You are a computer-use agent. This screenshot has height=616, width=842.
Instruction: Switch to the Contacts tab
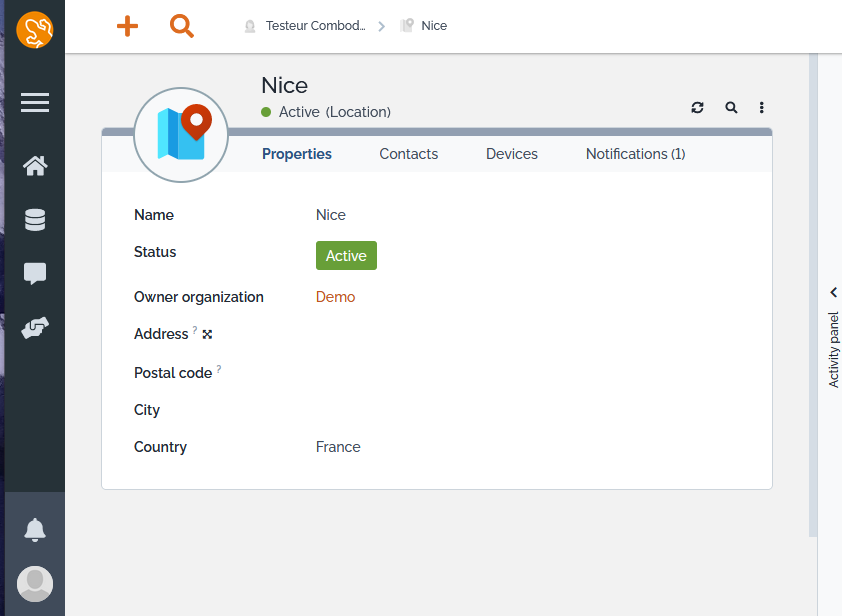(x=408, y=154)
